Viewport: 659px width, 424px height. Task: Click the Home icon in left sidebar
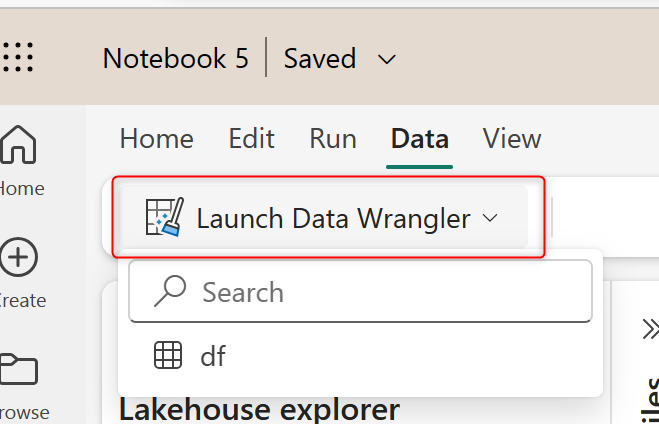coord(19,148)
